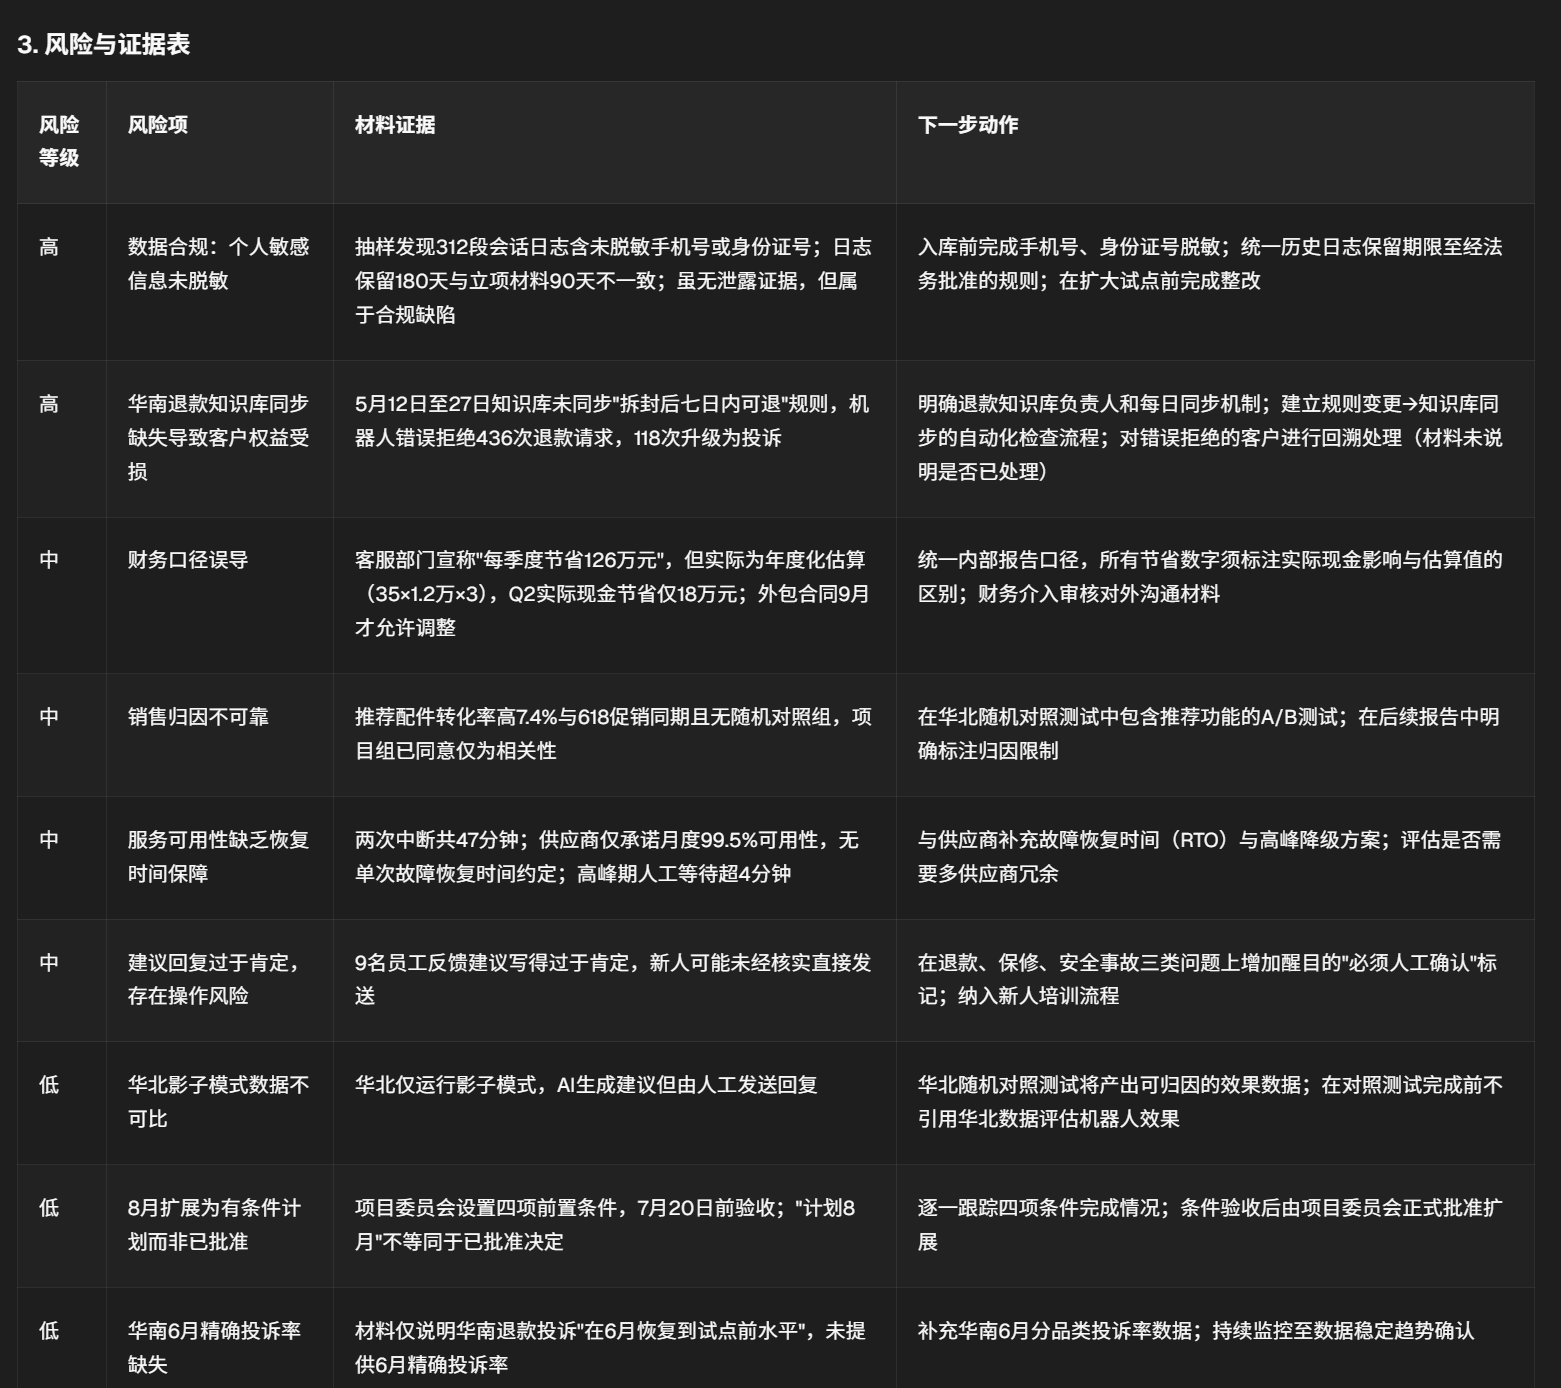Viewport: 1561px width, 1388px height.
Task: Select risk item "财务口径误导"
Action: (188, 560)
